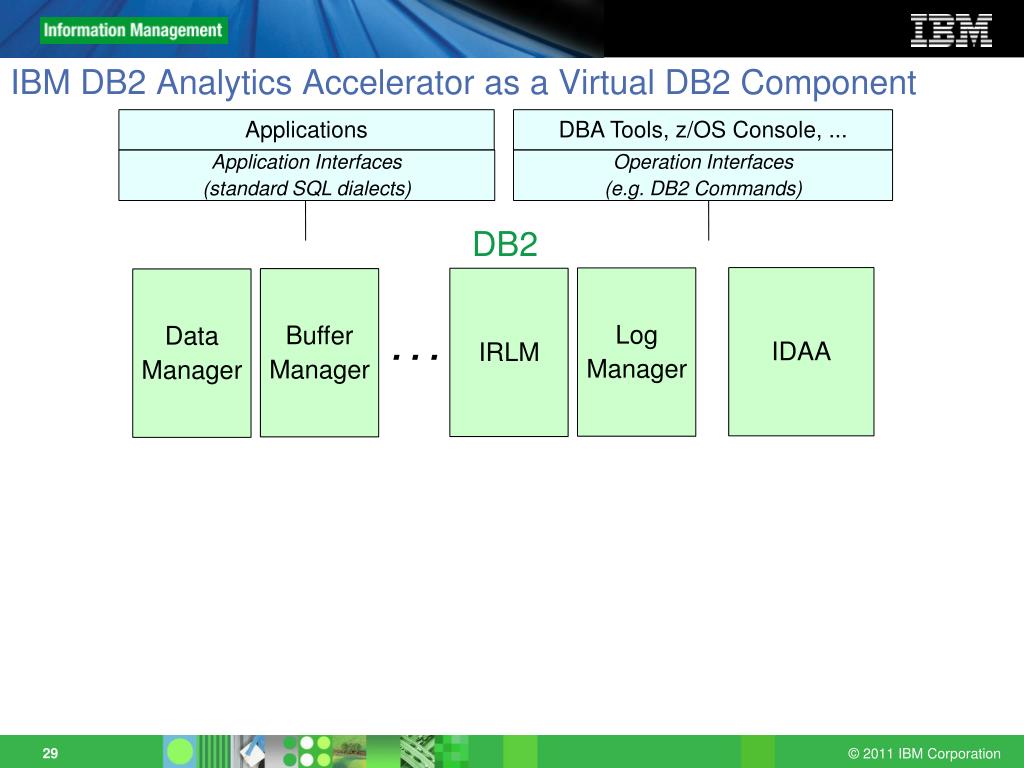Select the slide title about Virtual DB2 Component
The width and height of the screenshot is (1024, 768).
463,82
